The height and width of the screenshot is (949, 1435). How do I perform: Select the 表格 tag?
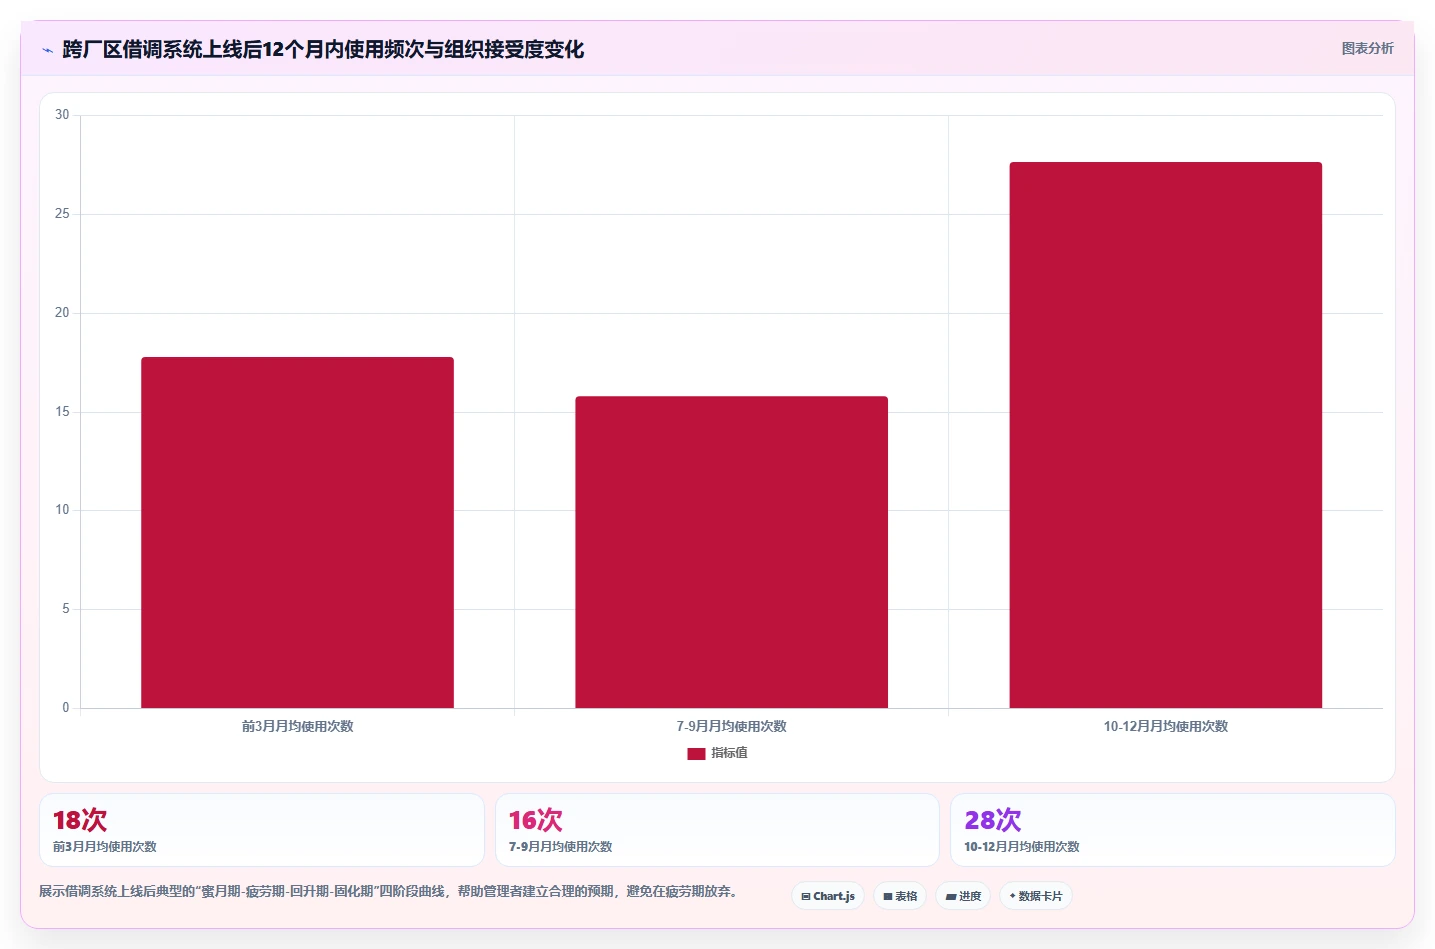tap(900, 896)
